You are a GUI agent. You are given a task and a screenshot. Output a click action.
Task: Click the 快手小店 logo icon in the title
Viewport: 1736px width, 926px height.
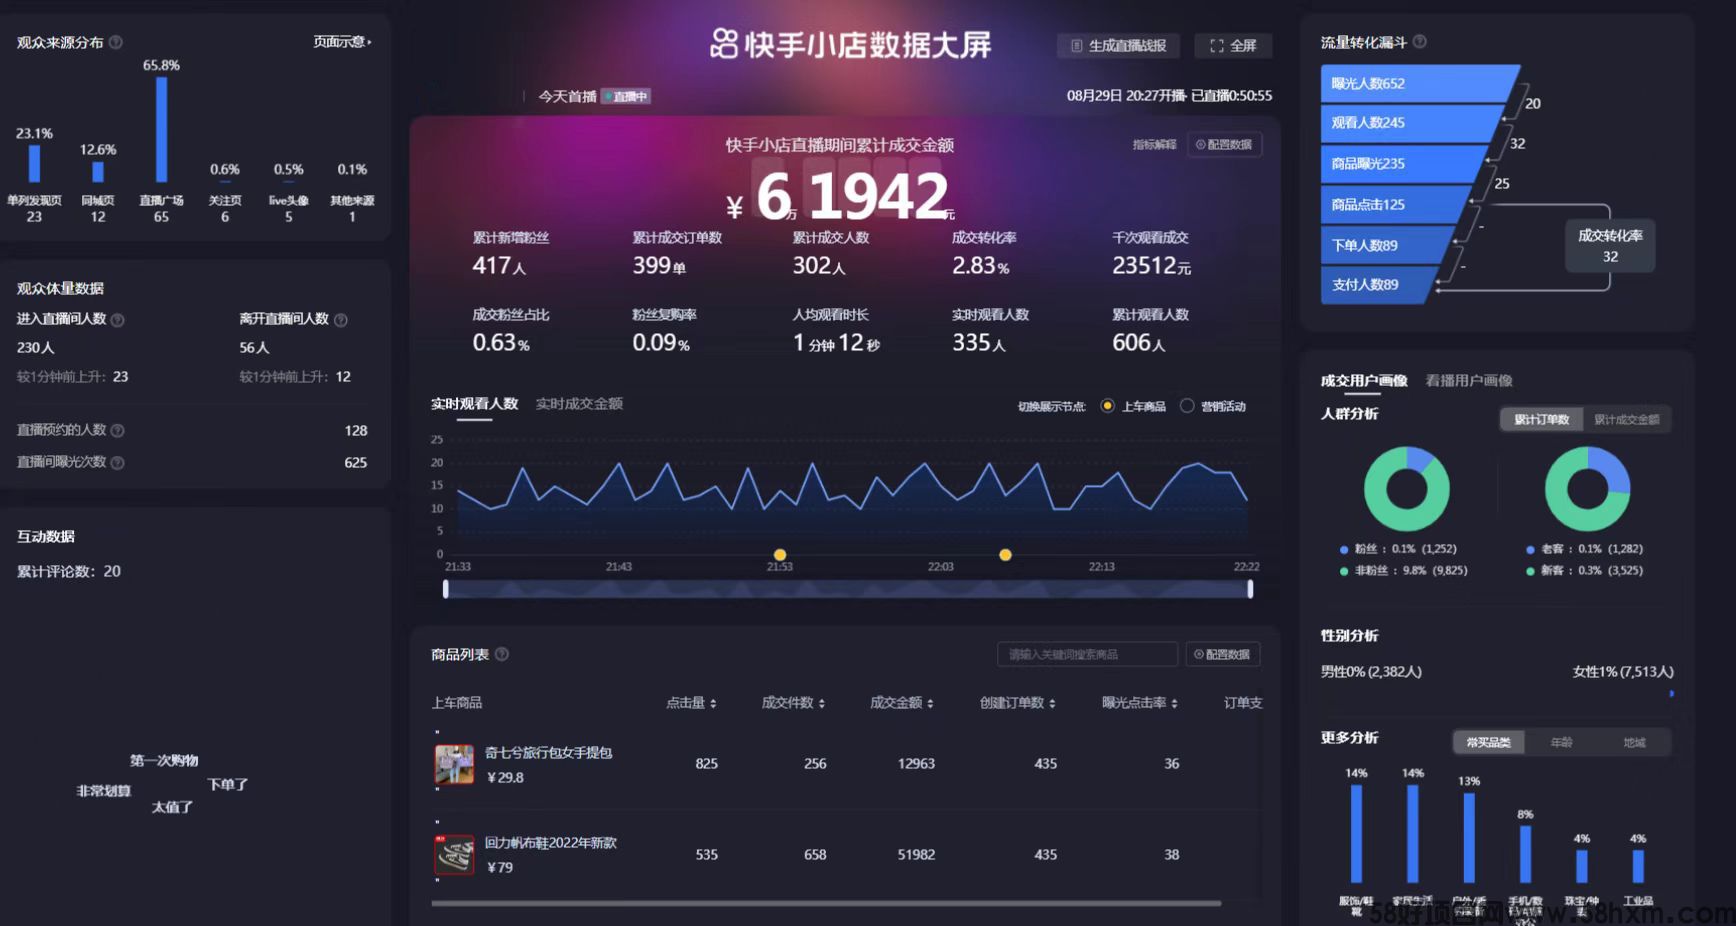point(724,44)
